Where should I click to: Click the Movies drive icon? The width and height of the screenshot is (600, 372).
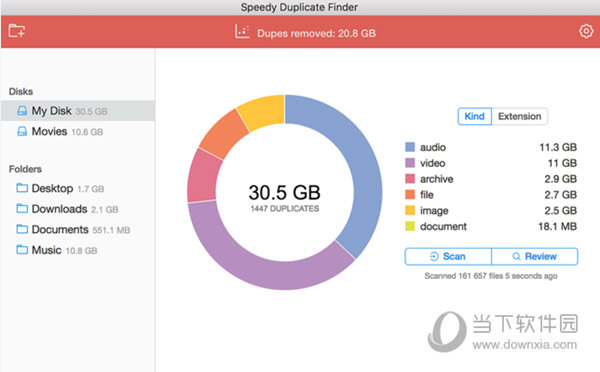click(22, 132)
